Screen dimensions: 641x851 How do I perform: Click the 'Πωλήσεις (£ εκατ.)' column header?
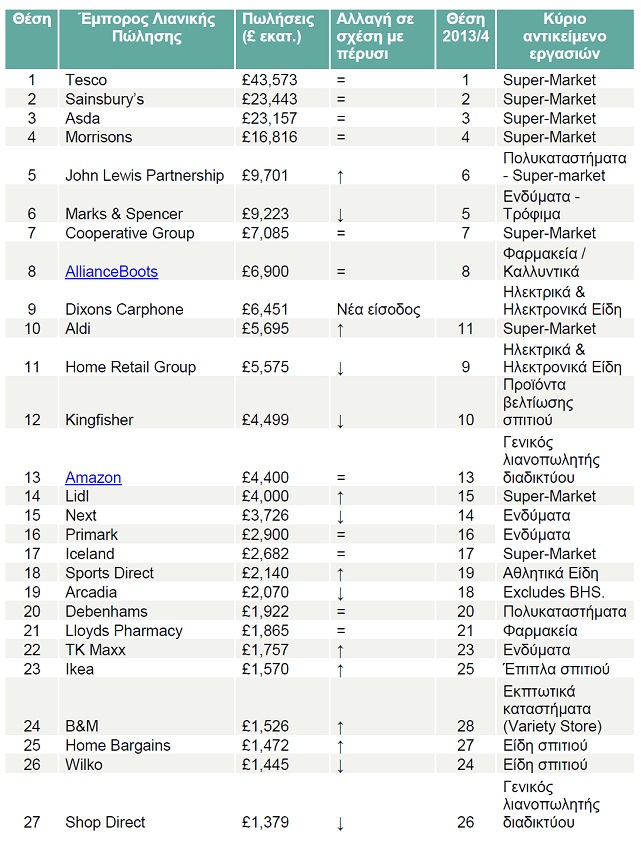[278, 27]
